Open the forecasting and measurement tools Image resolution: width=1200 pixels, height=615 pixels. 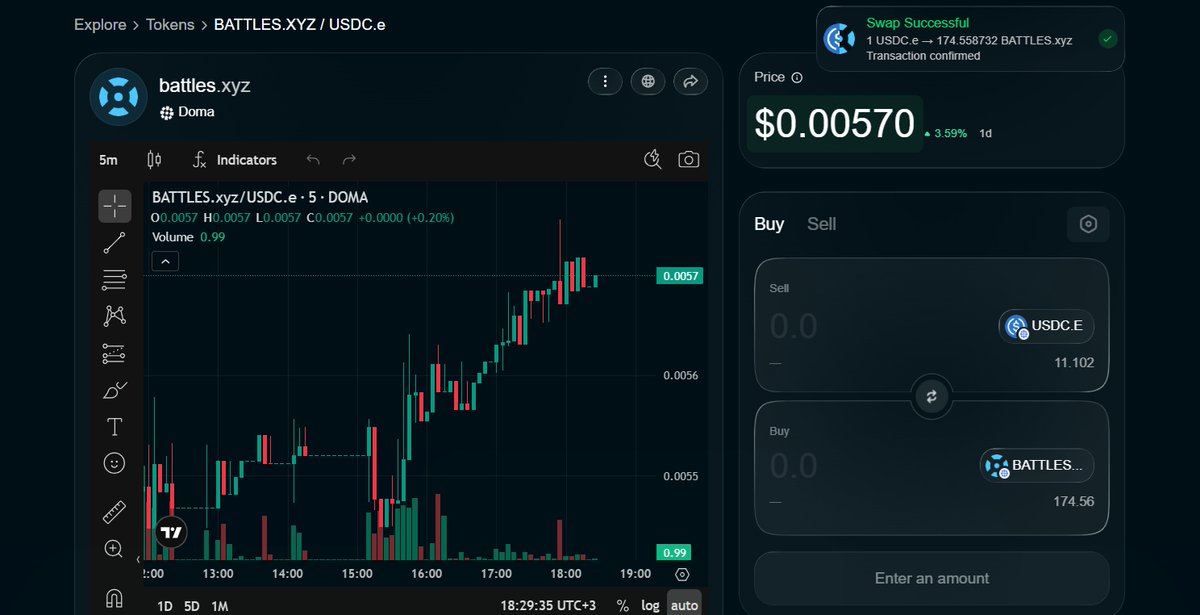[114, 353]
